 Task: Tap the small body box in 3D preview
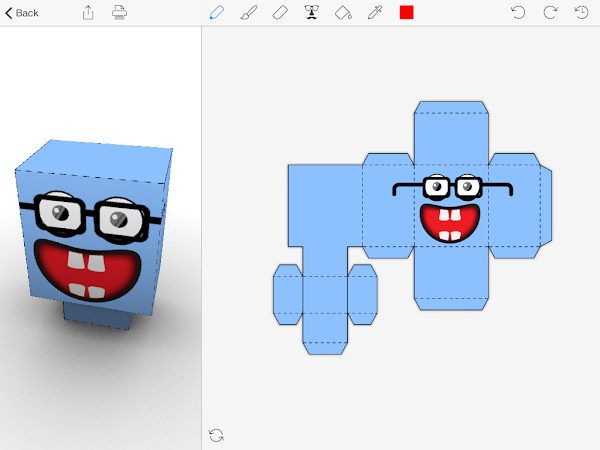tap(98, 316)
